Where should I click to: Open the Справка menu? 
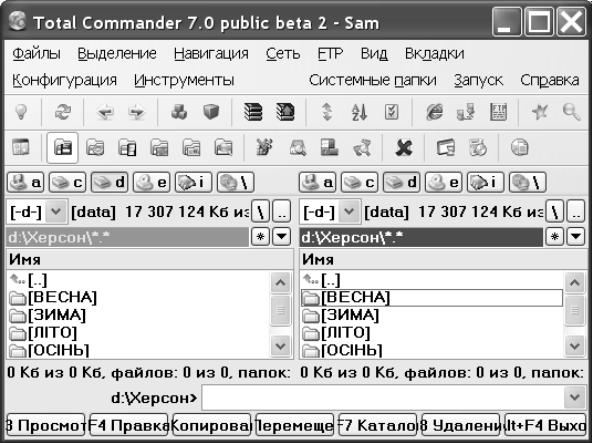(x=550, y=80)
